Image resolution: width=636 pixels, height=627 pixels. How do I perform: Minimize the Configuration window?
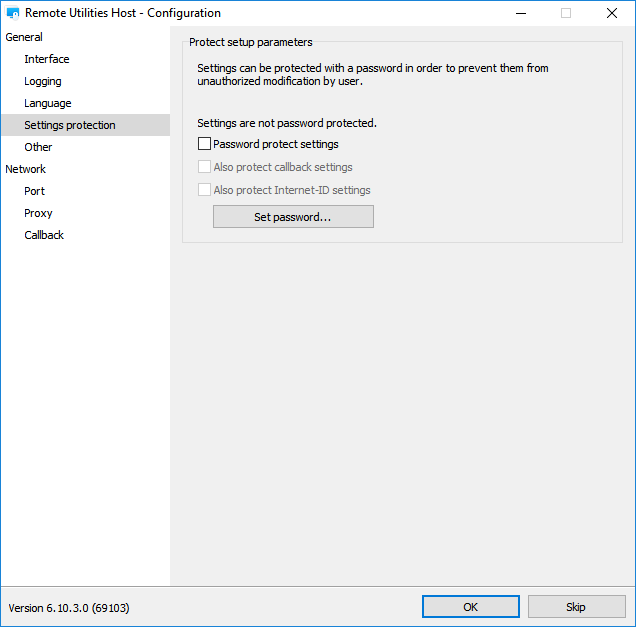[521, 13]
